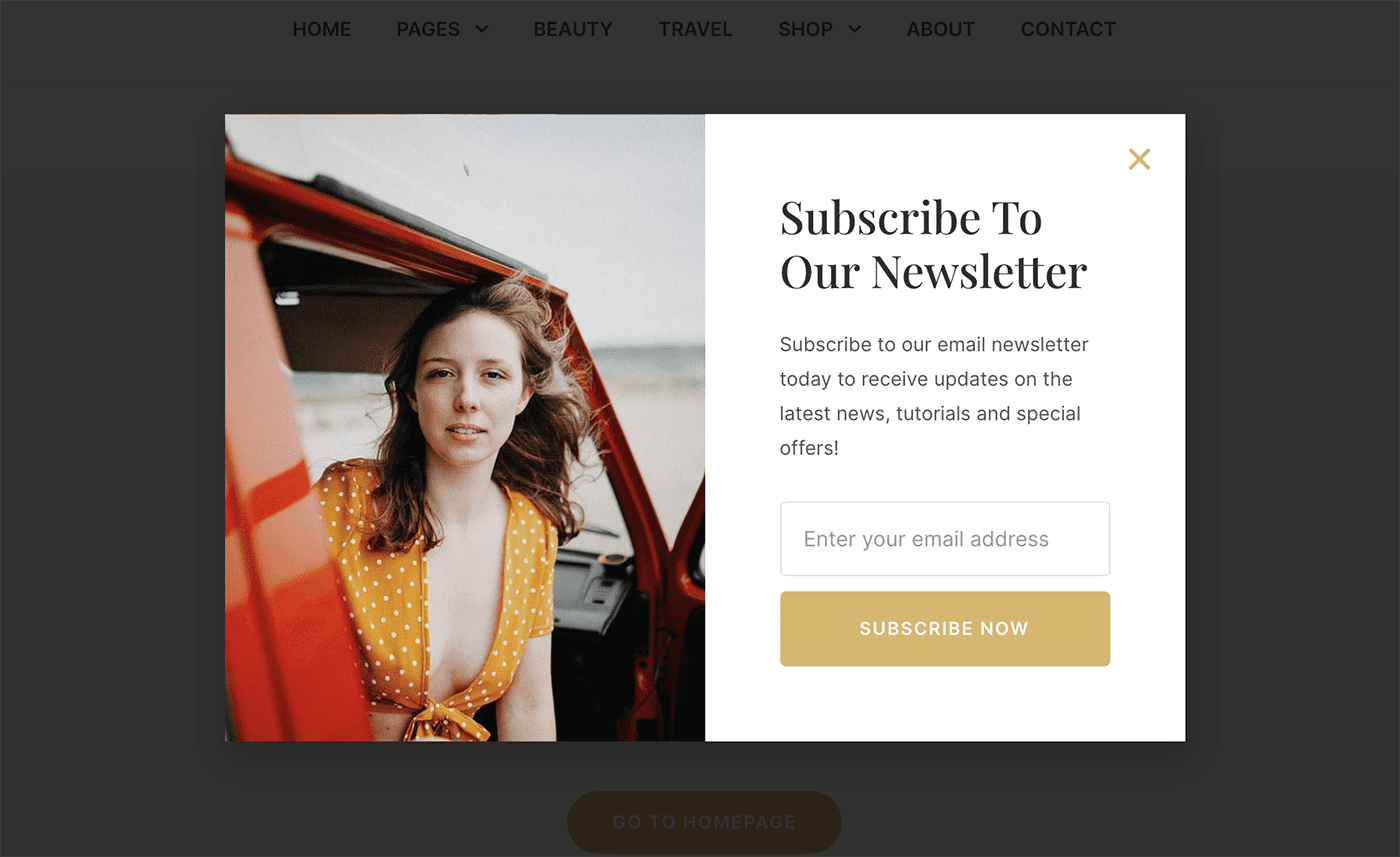Expand the SHOP dropdown chevron

(x=854, y=29)
